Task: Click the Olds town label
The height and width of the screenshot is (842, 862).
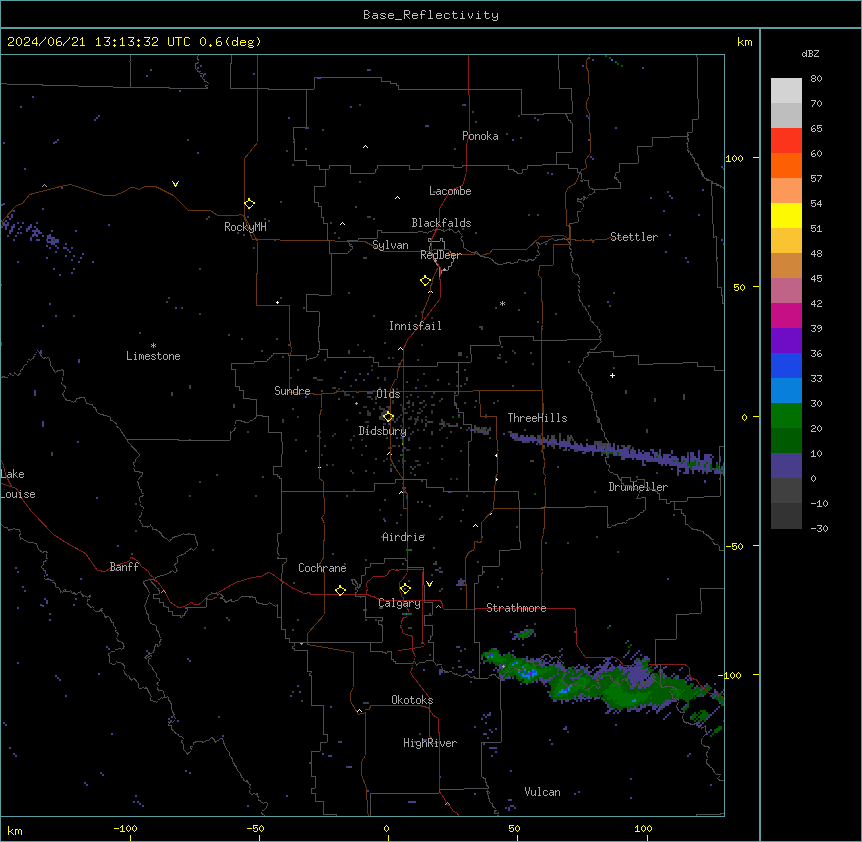Action: click(388, 394)
